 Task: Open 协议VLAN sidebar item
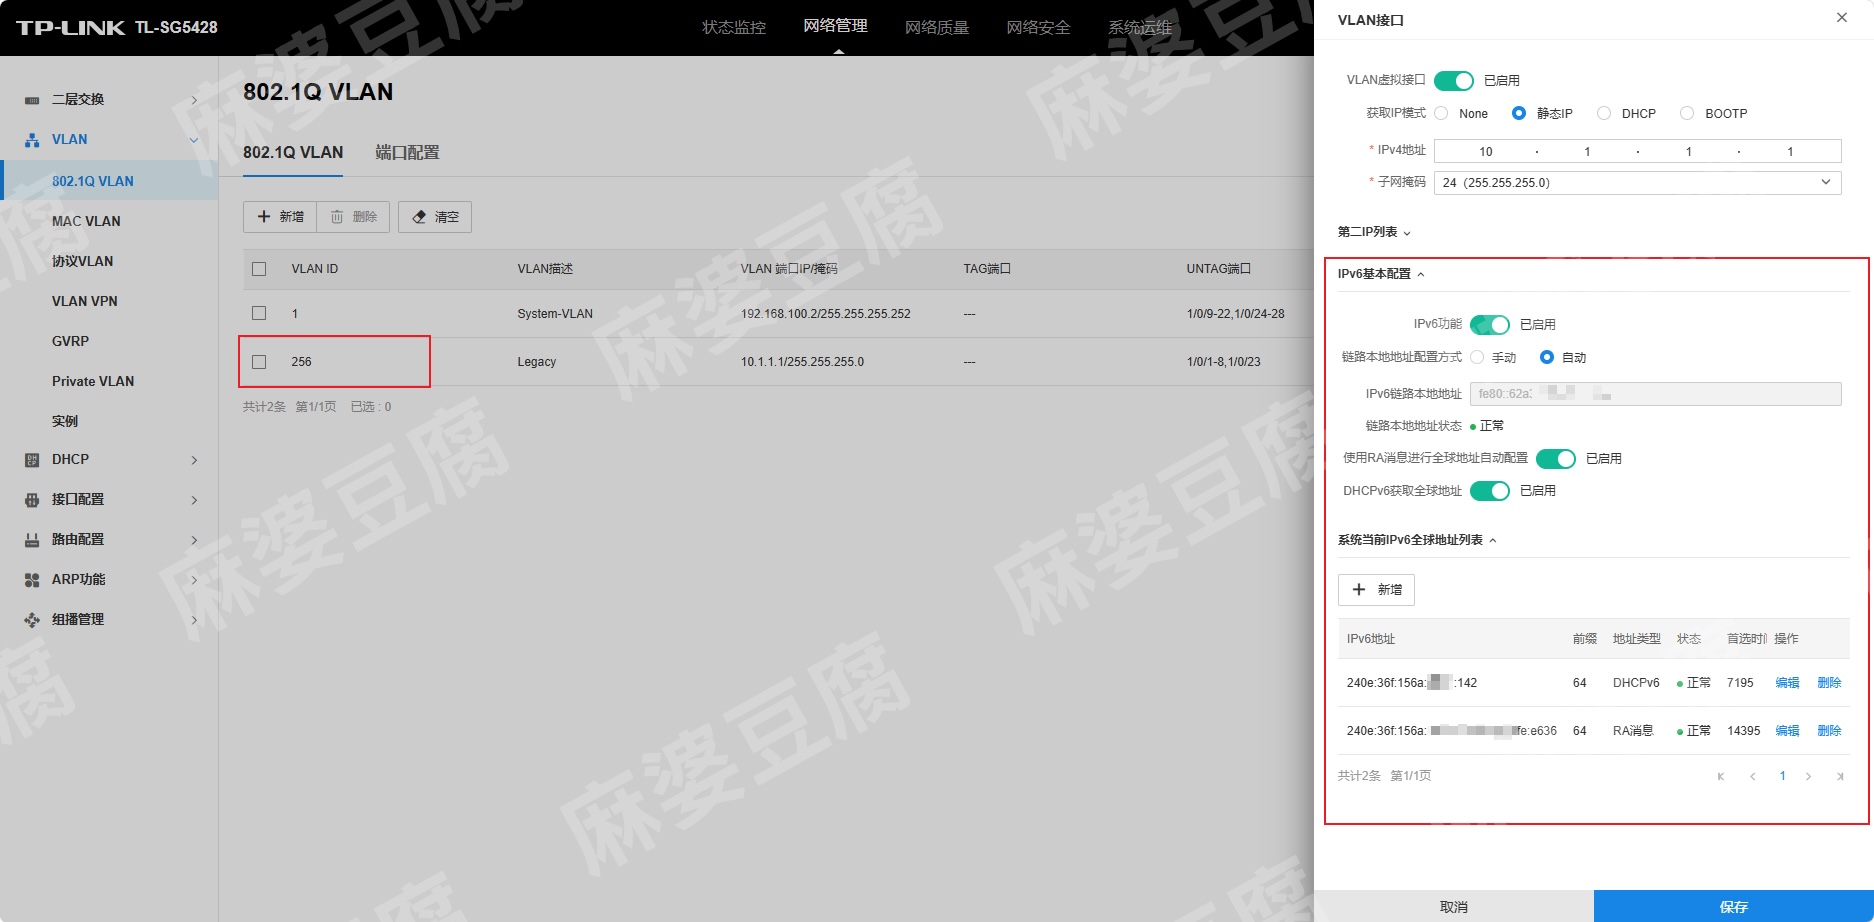click(x=82, y=261)
